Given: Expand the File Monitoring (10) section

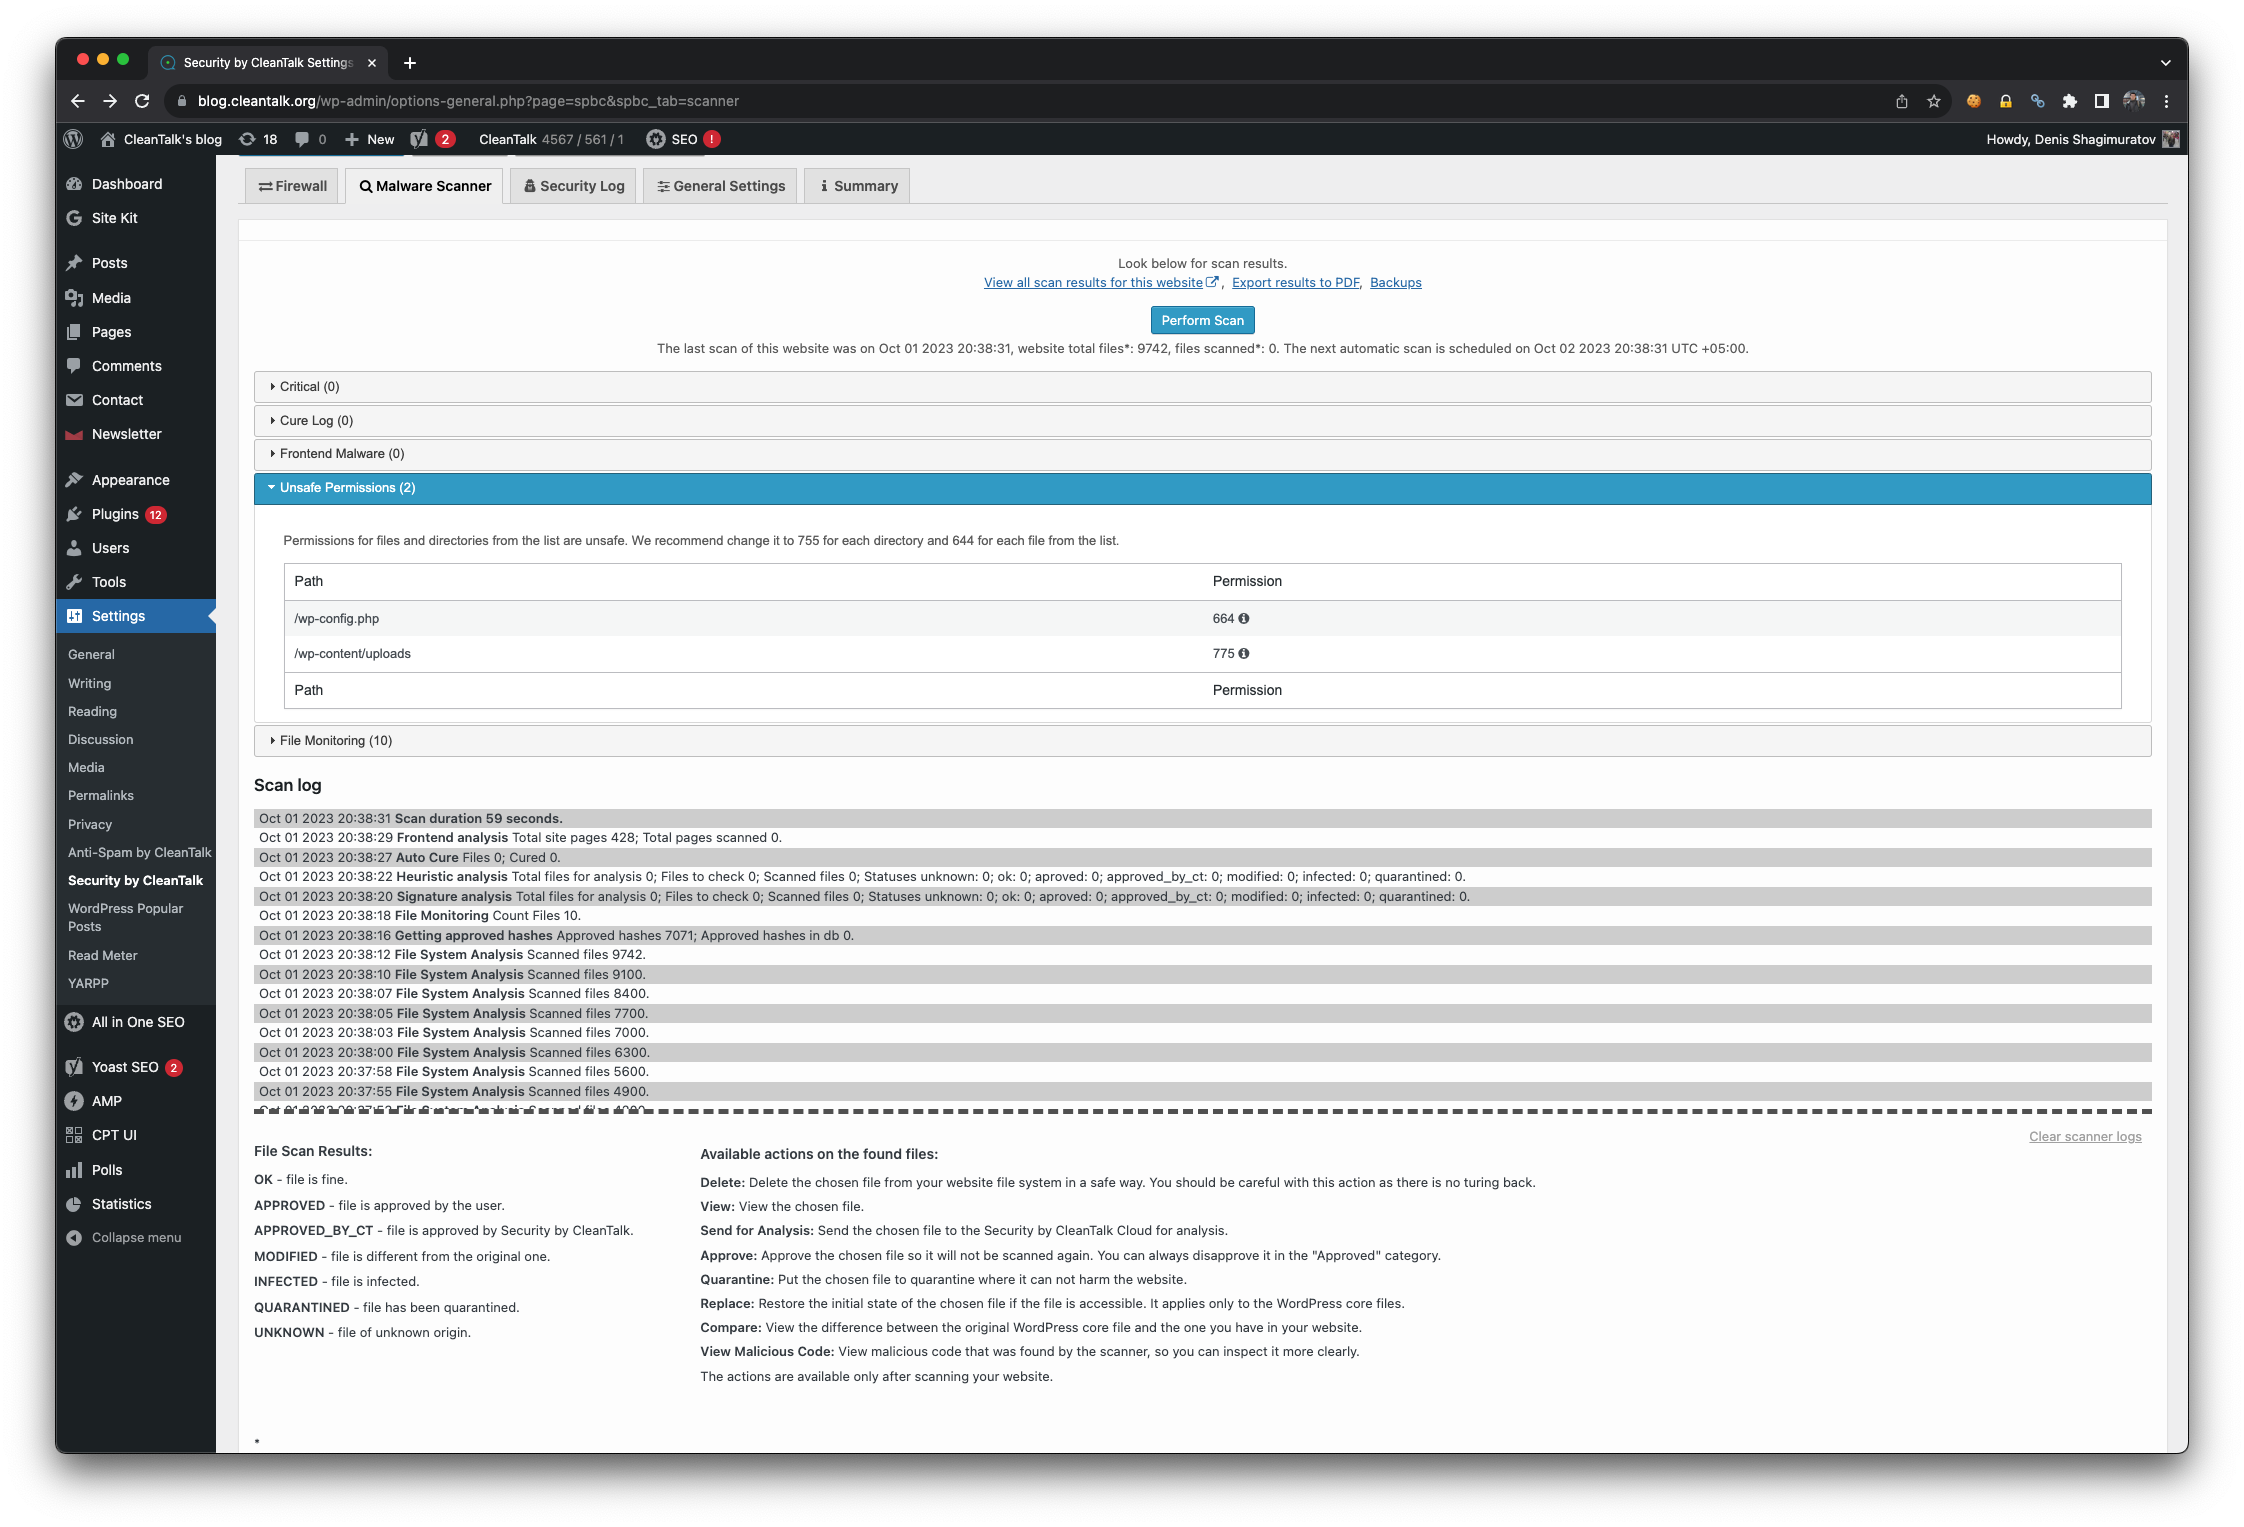Looking at the screenshot, I should point(336,740).
